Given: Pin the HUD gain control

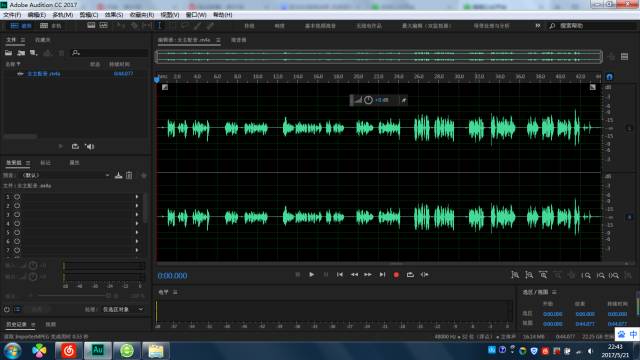Looking at the screenshot, I should [x=404, y=100].
